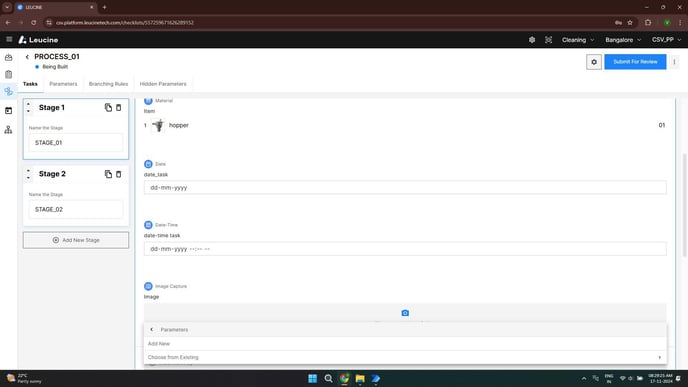Open the three-dot menu next to Submit
The height and width of the screenshot is (387, 688).
click(x=674, y=62)
